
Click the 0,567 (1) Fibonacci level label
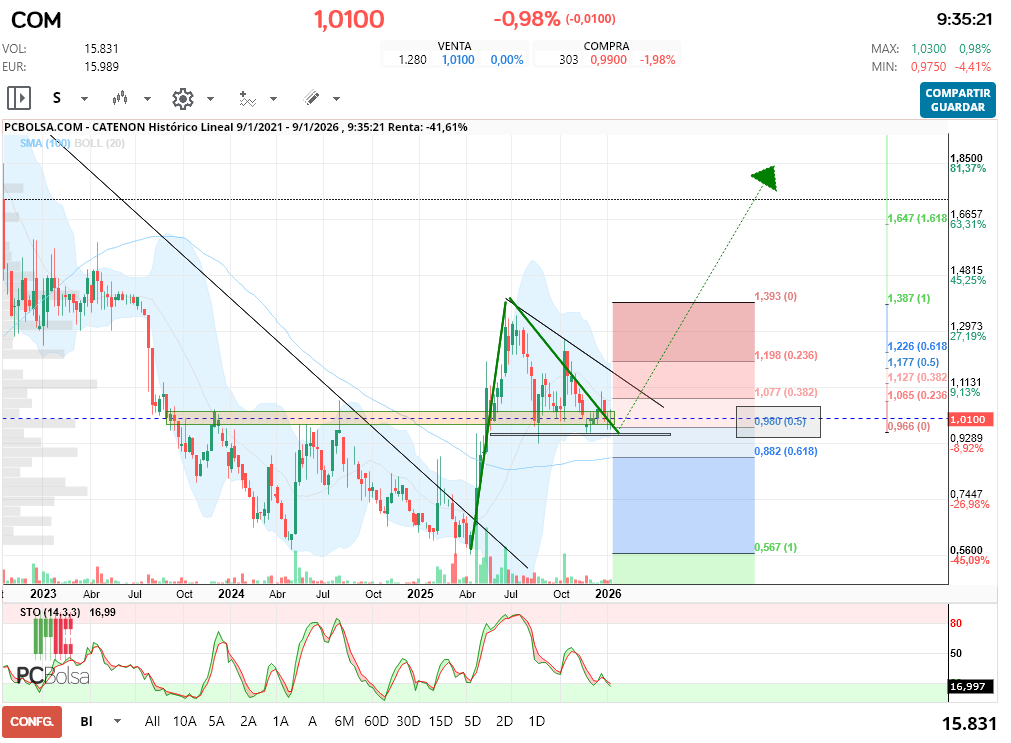pos(776,548)
